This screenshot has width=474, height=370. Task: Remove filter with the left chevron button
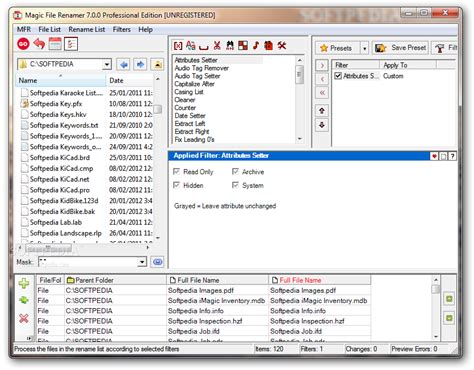(322, 79)
